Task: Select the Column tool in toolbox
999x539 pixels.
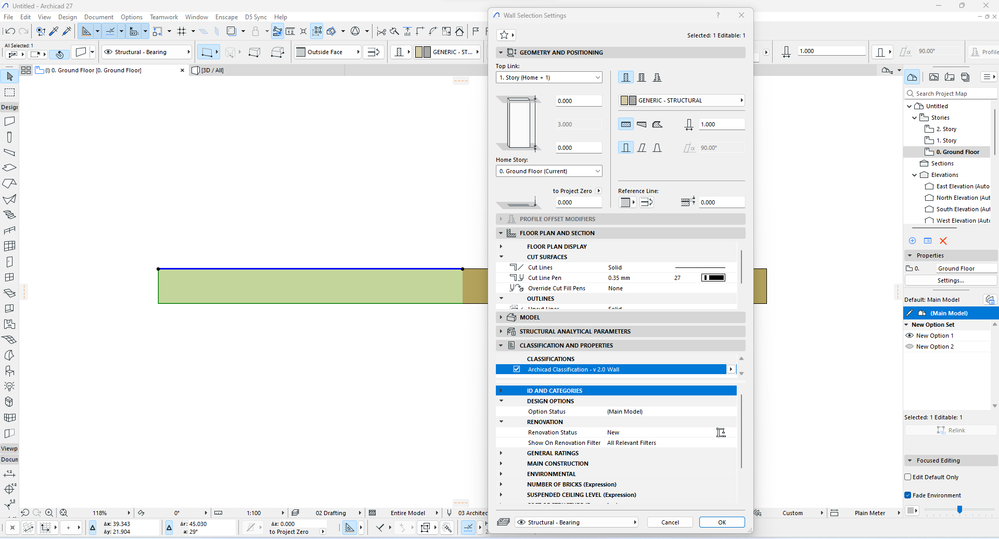Action: [9, 137]
